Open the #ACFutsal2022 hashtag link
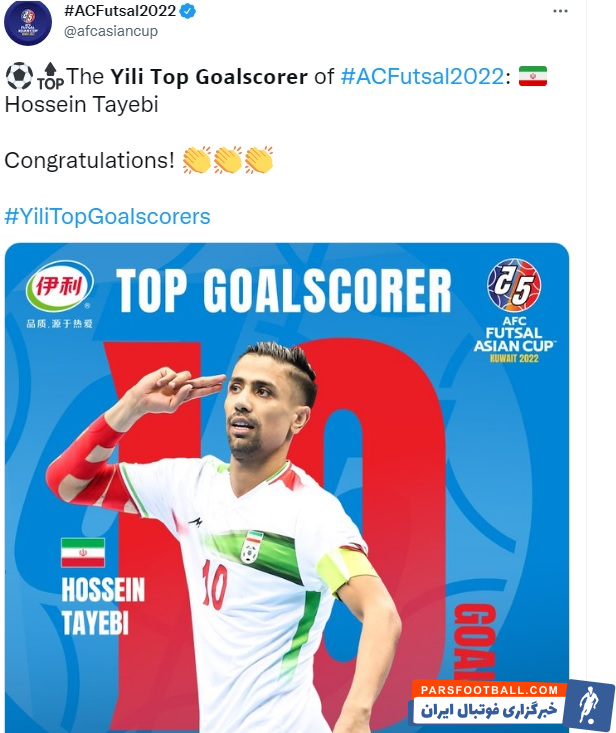This screenshot has height=733, width=616. click(423, 77)
